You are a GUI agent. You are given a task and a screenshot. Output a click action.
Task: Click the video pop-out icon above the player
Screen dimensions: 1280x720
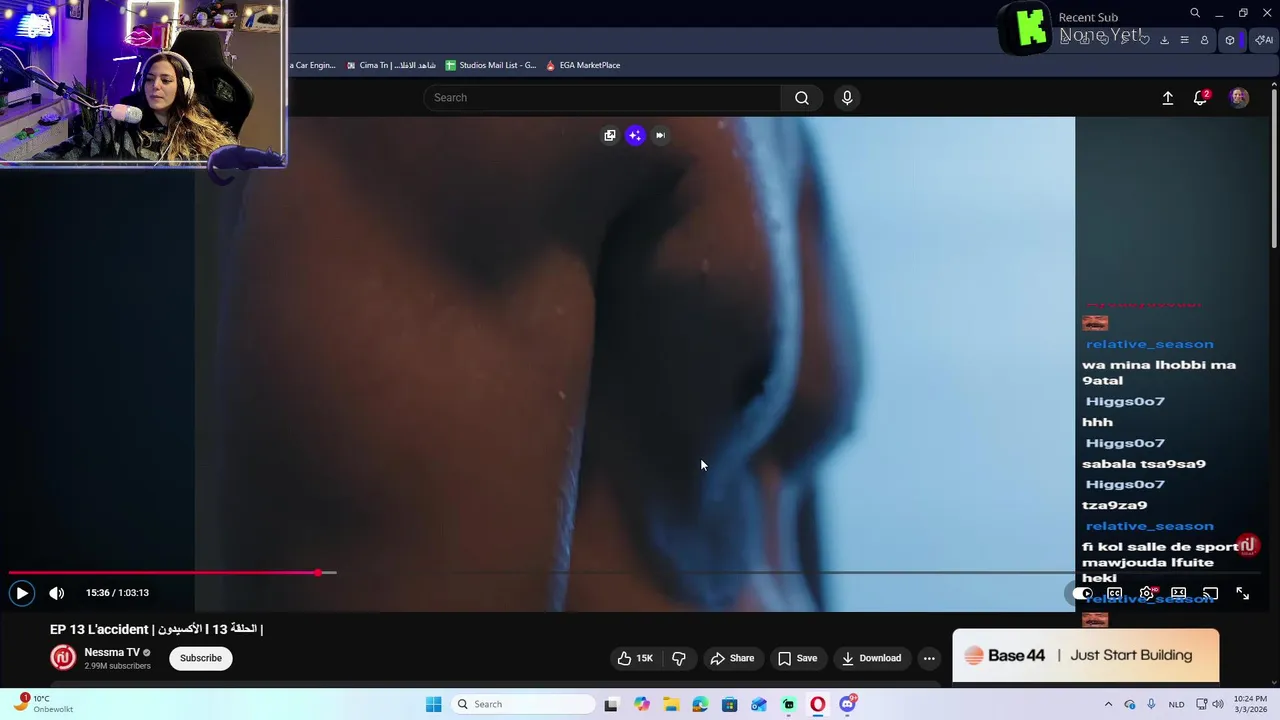point(610,135)
